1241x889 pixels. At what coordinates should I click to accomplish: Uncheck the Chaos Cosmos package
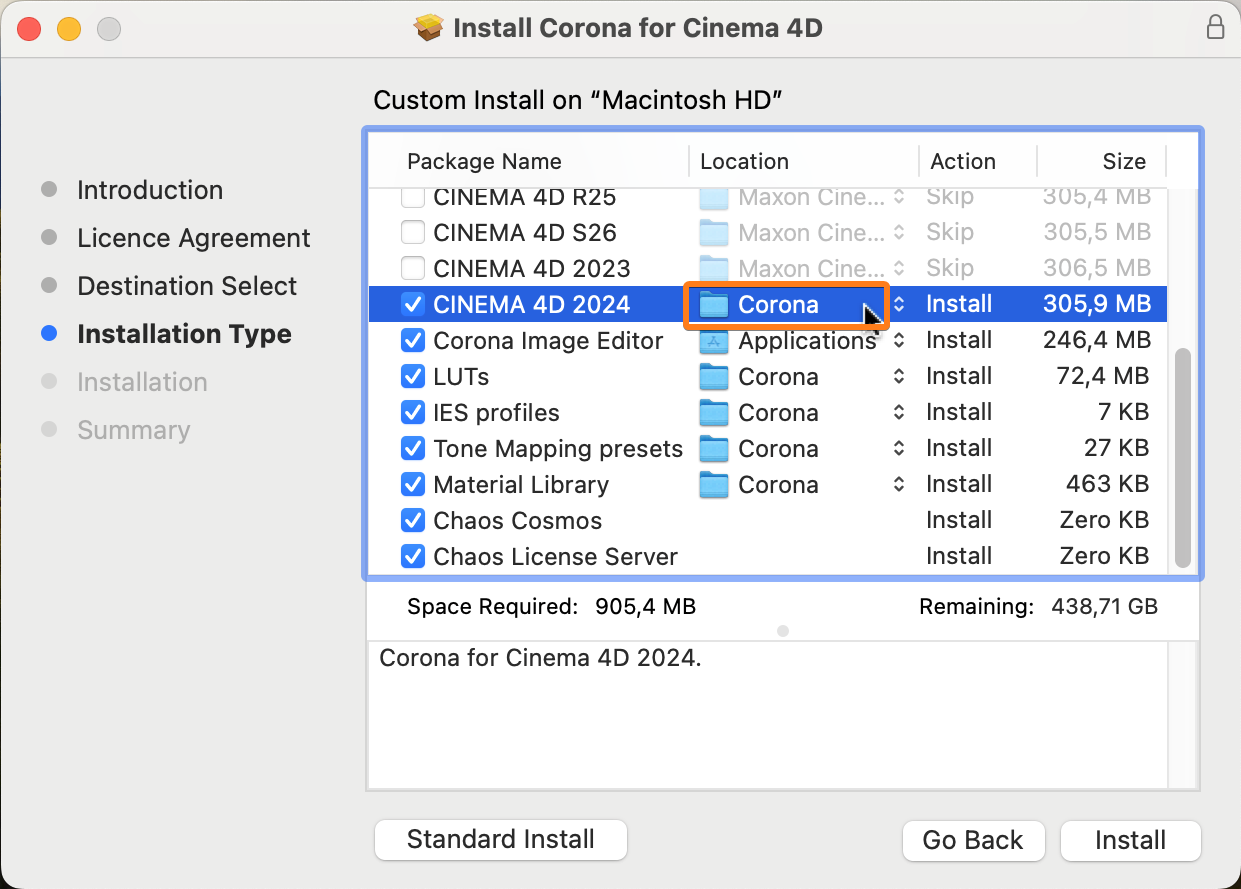click(x=412, y=521)
